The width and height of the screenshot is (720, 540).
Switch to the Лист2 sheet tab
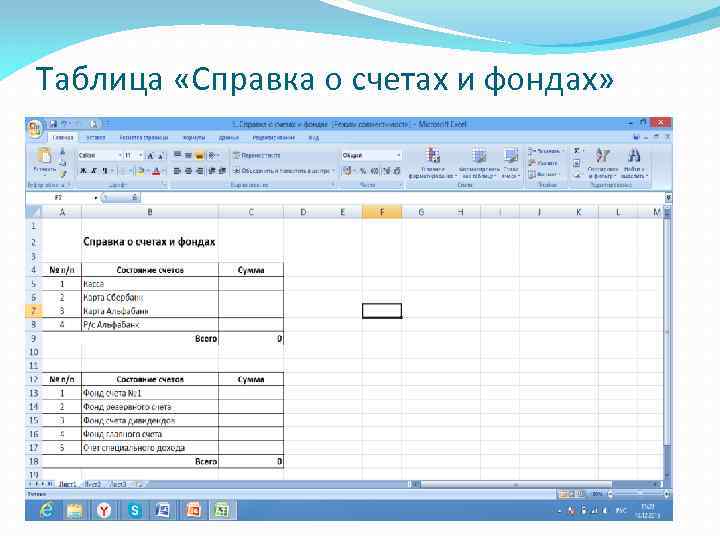[93, 484]
